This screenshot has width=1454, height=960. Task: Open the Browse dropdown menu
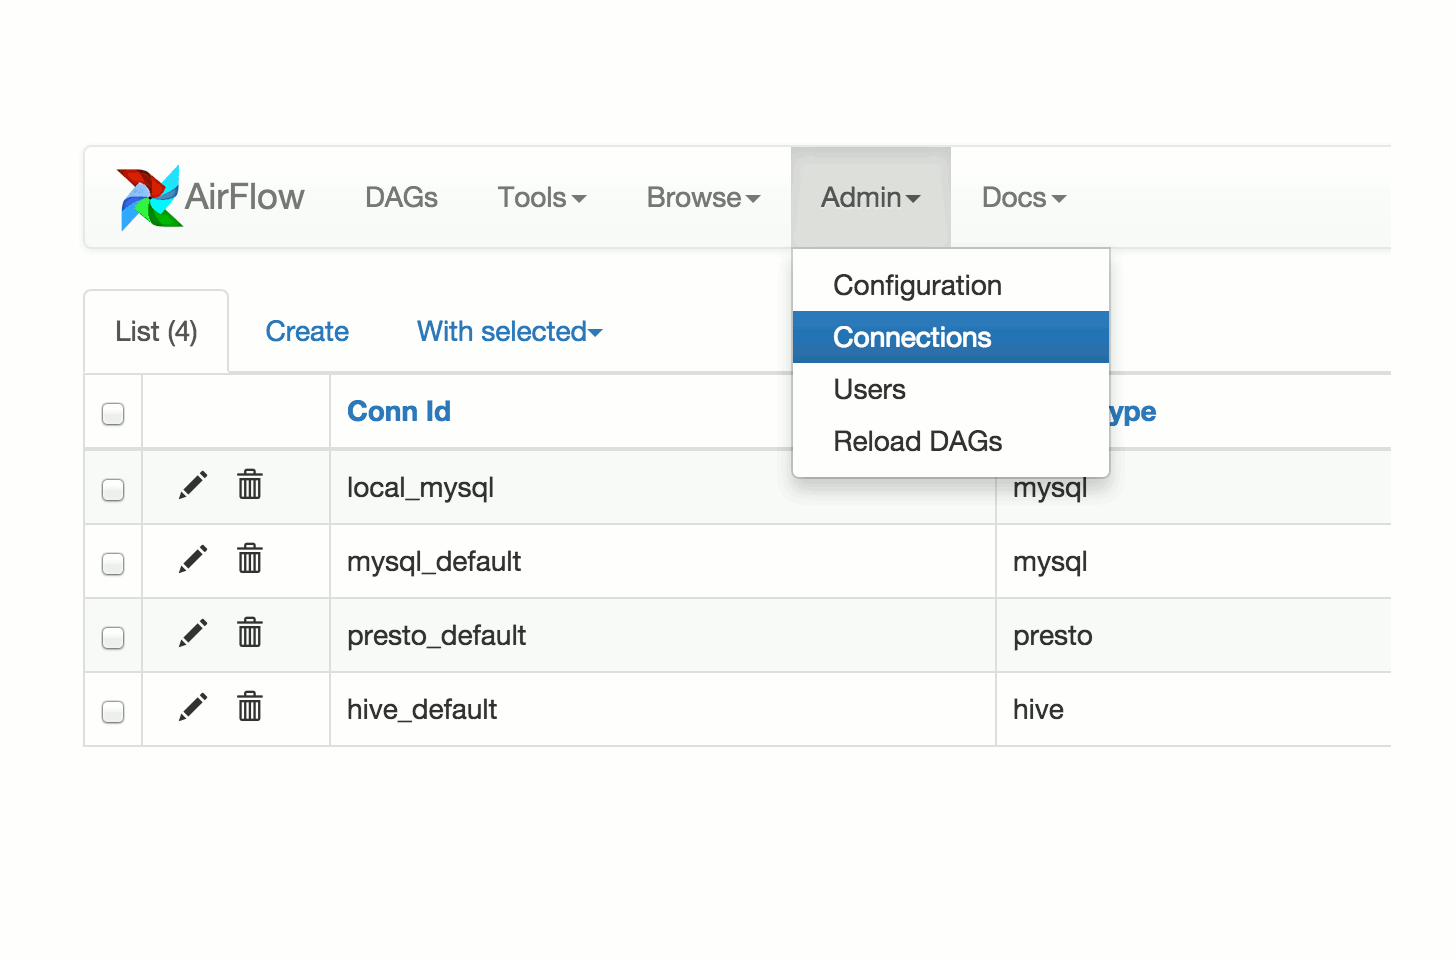pyautogui.click(x=702, y=197)
